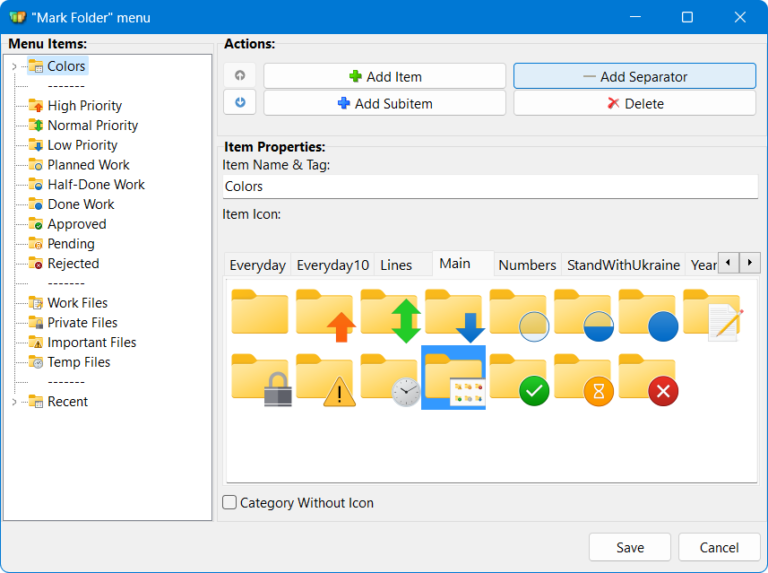
Task: Click the move item up arrow button
Action: [240, 76]
